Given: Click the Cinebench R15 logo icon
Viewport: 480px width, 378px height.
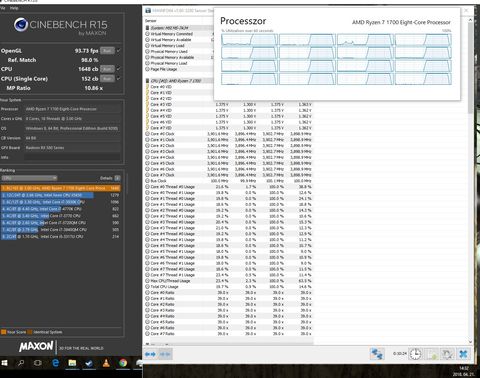Looking at the screenshot, I should (x=21, y=25).
